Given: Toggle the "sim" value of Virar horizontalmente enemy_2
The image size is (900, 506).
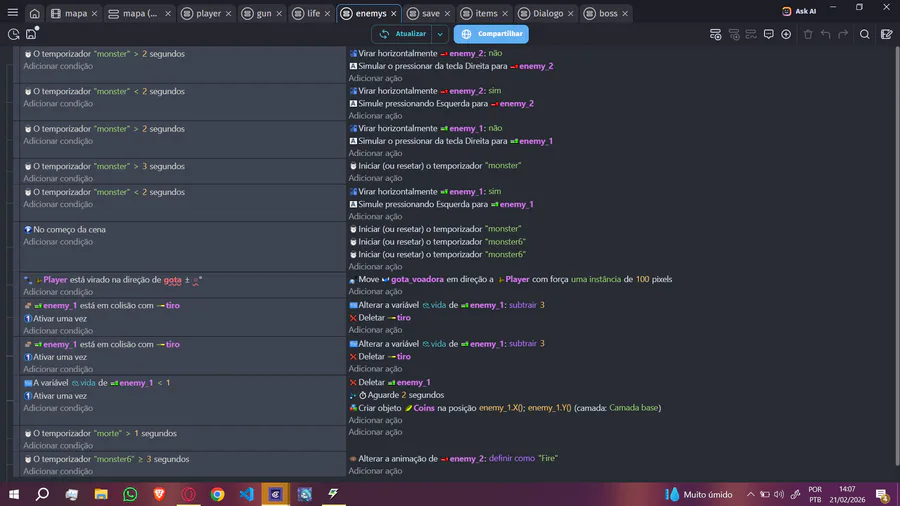Looking at the screenshot, I should click(x=495, y=91).
